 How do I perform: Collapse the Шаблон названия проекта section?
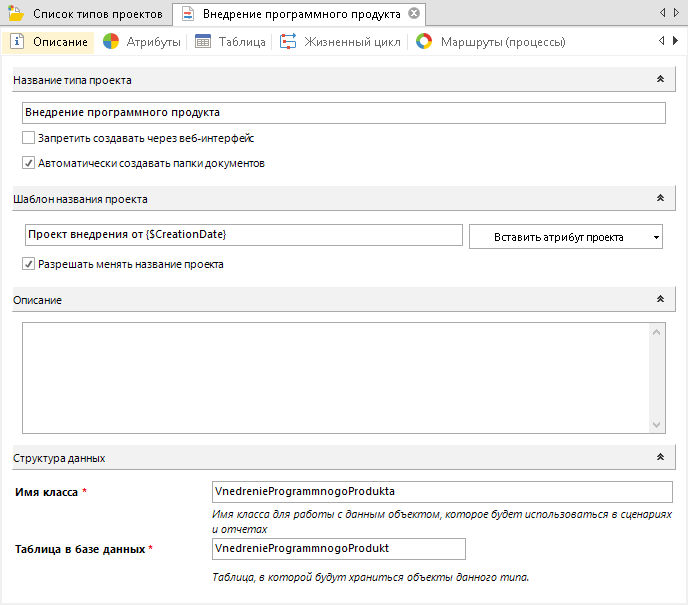pyautogui.click(x=659, y=199)
